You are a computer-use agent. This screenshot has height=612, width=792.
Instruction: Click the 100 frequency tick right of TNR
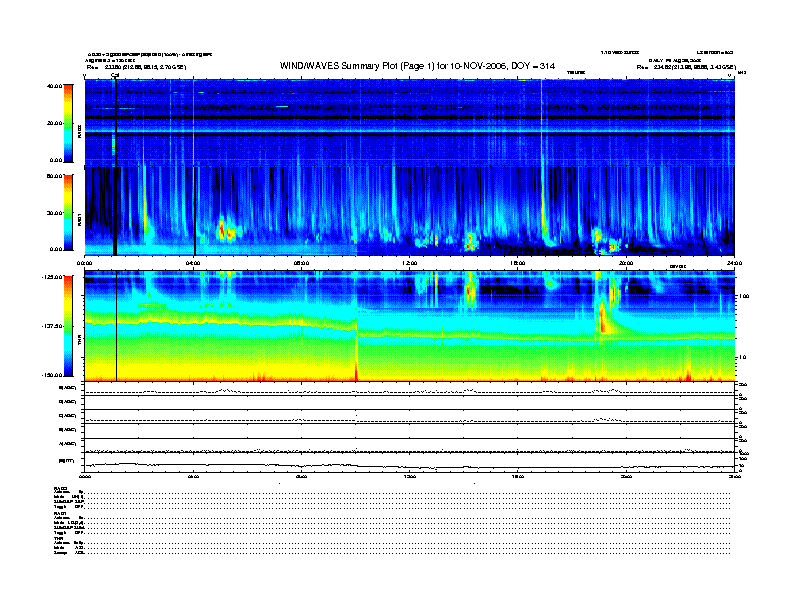click(x=744, y=296)
